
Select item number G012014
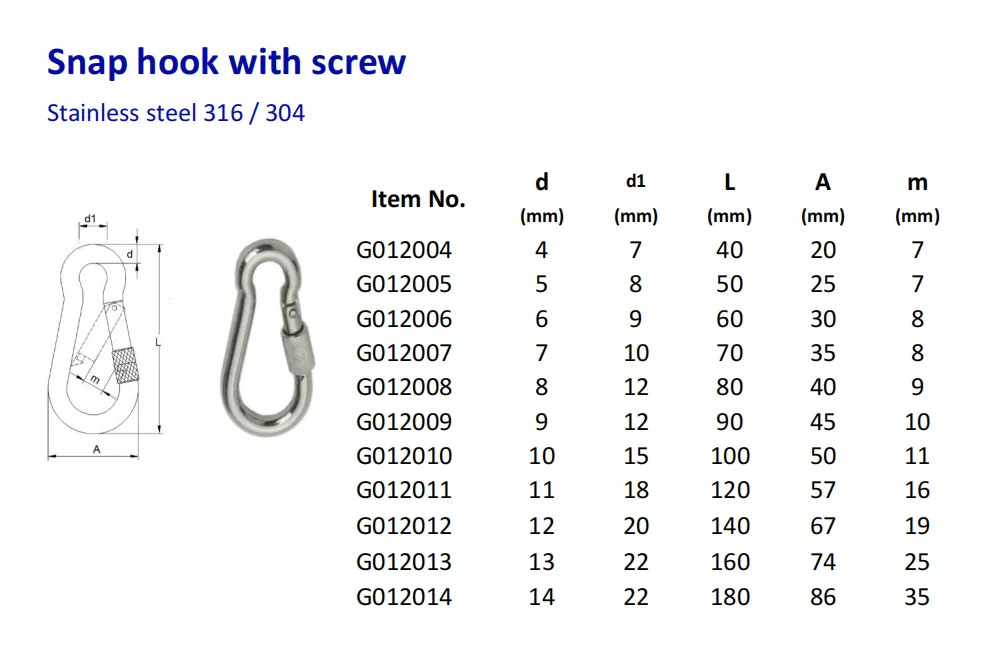coord(404,597)
